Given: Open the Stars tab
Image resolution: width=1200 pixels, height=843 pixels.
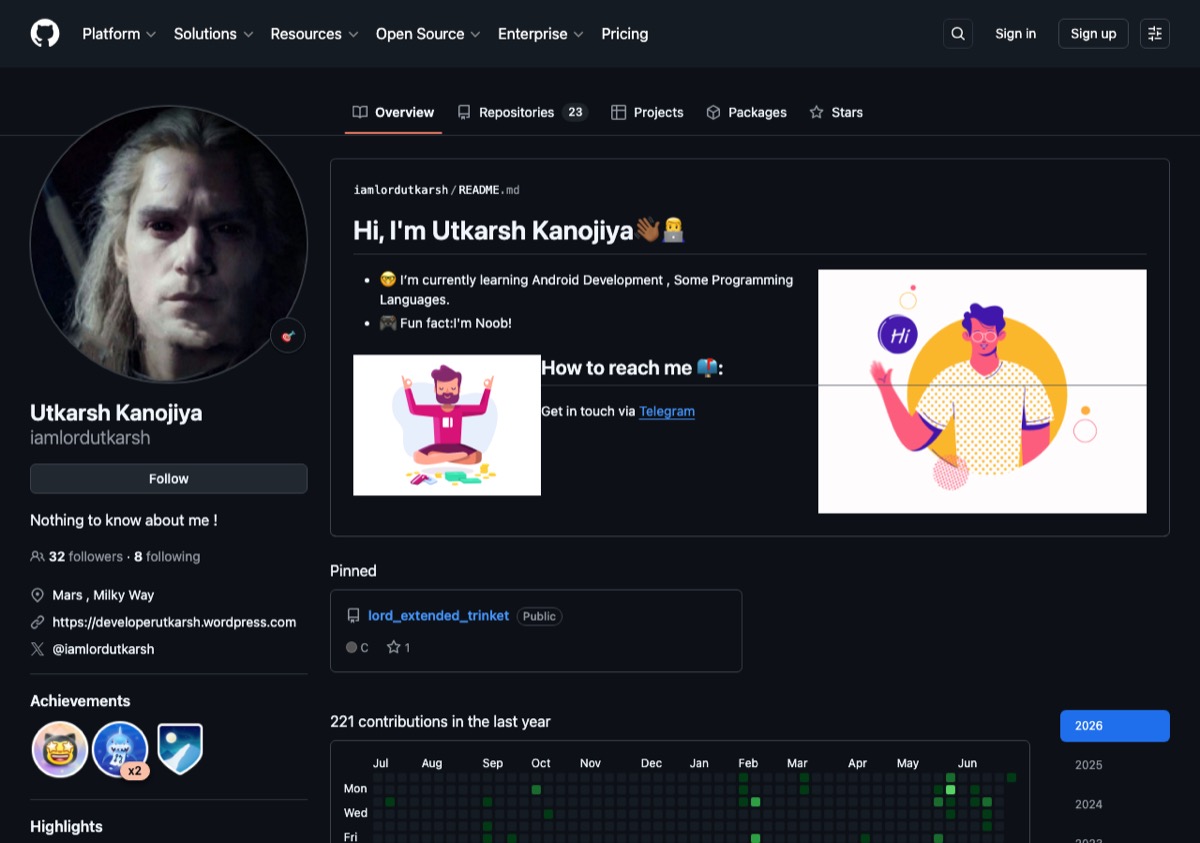Looking at the screenshot, I should 836,112.
